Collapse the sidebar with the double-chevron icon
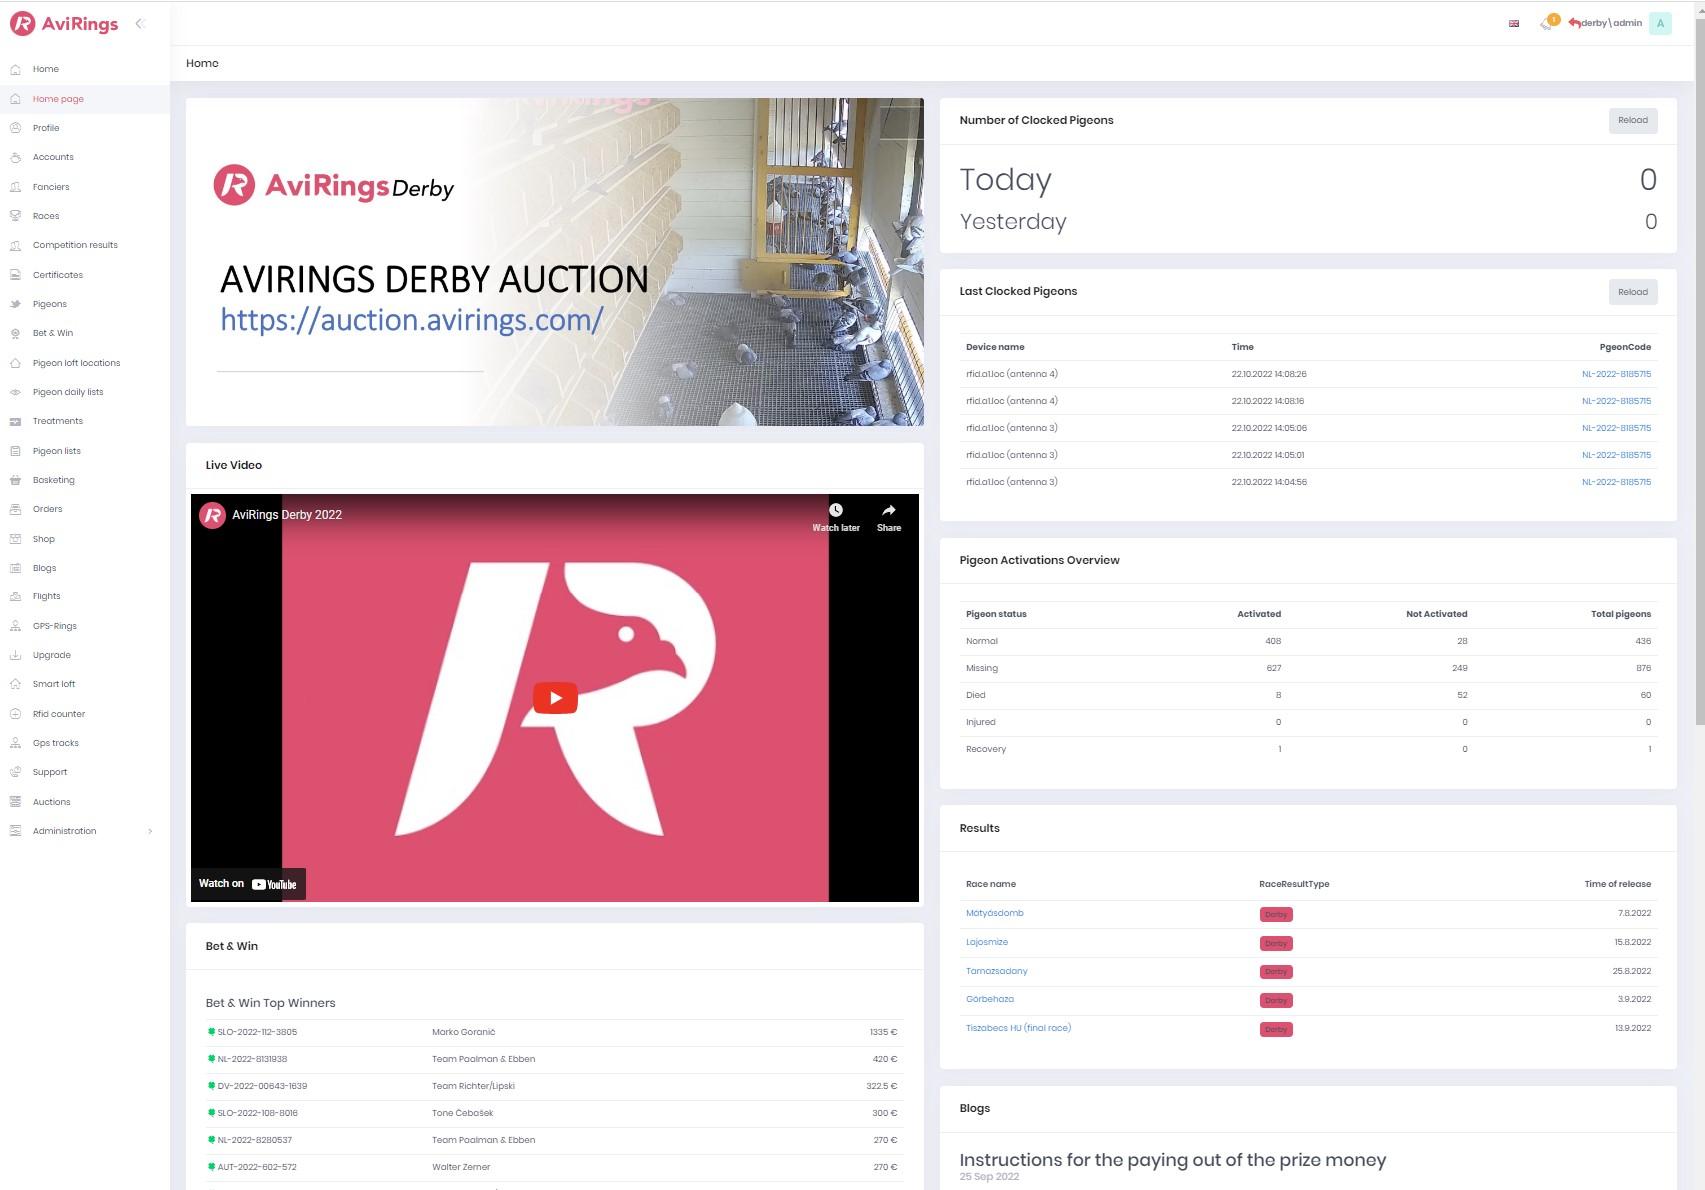The width and height of the screenshot is (1705, 1190). (x=140, y=23)
